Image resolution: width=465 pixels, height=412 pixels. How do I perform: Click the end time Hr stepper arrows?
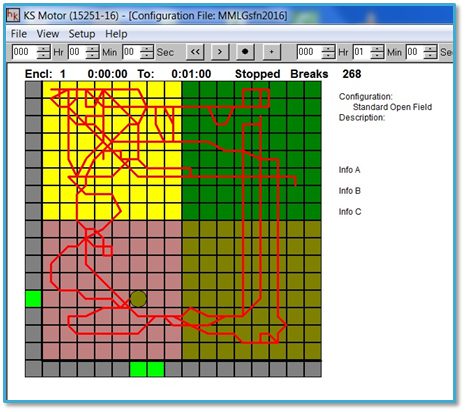coord(328,52)
